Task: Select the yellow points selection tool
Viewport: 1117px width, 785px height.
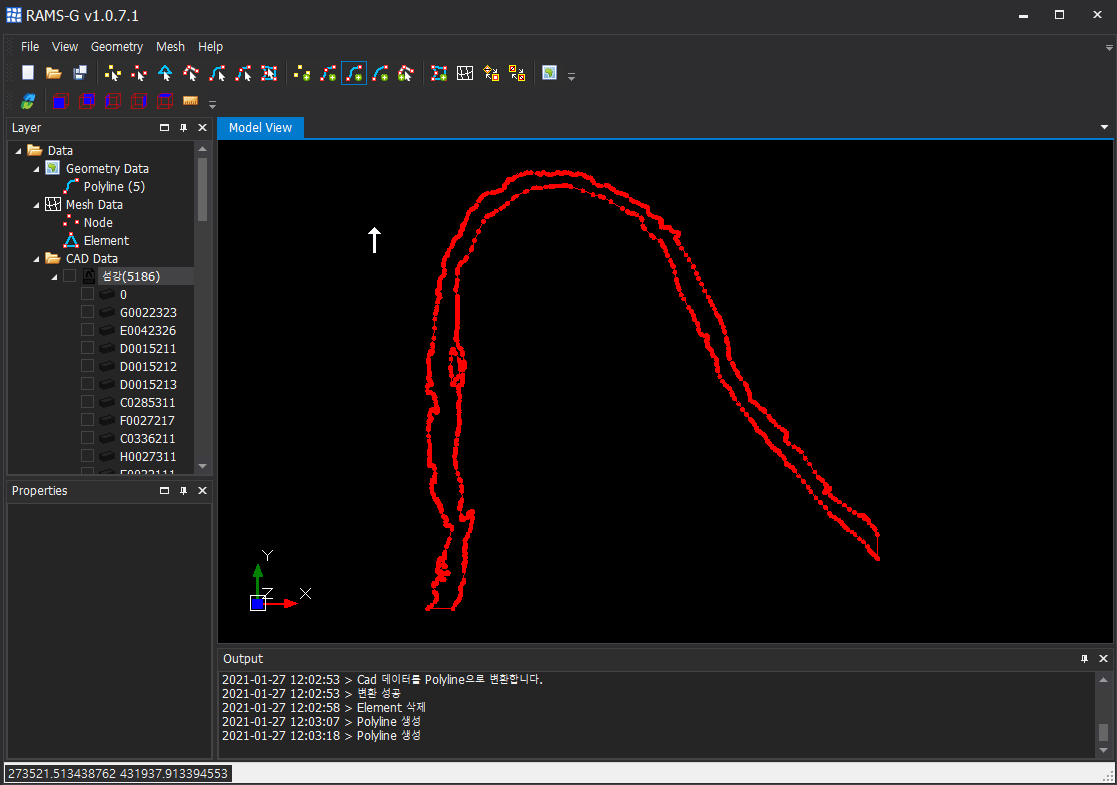Action: (113, 73)
